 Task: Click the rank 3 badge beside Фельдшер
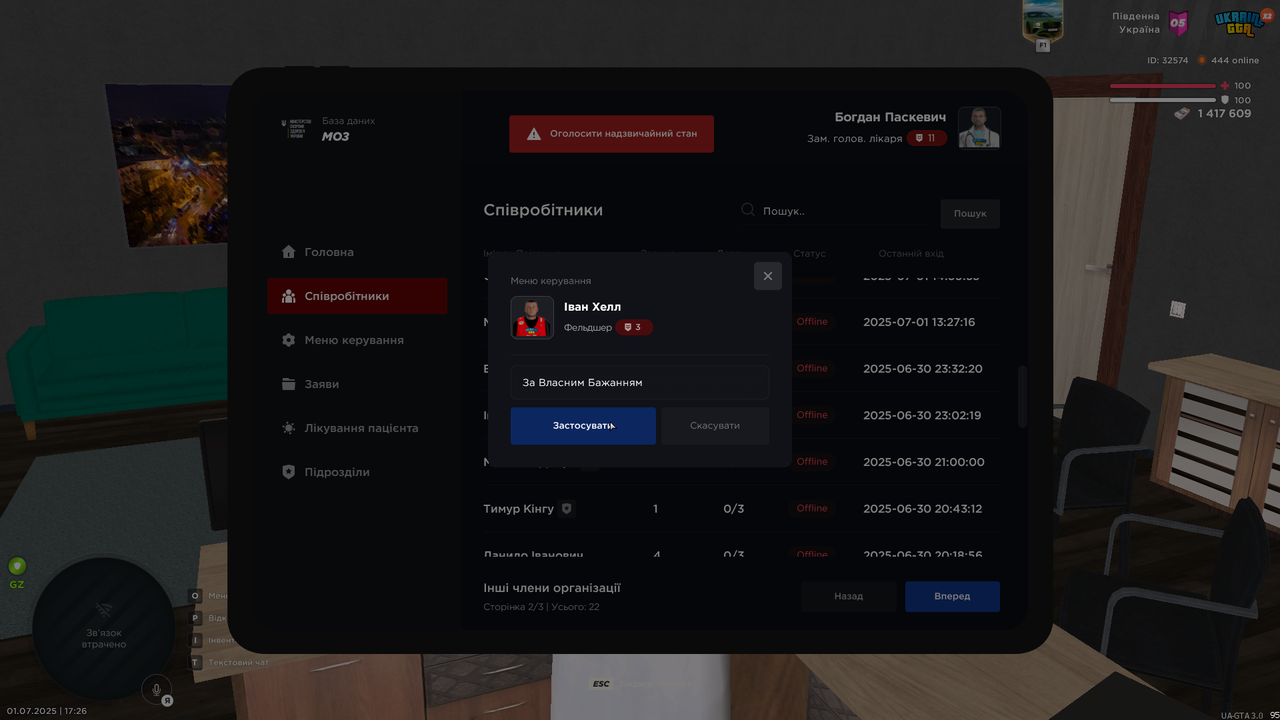[x=634, y=327]
